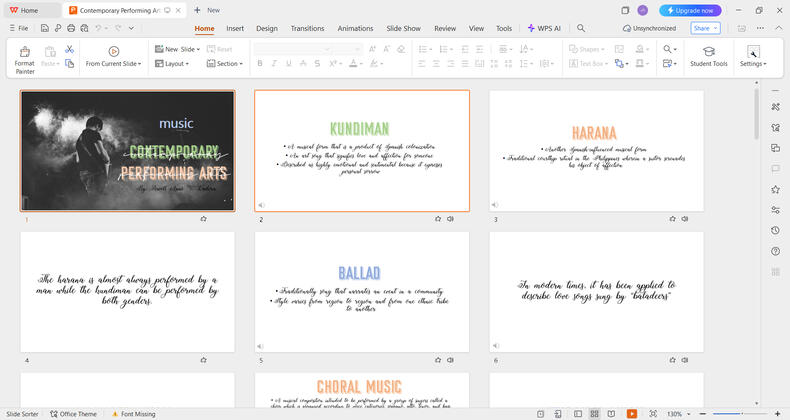Switch to the Insert tab

[x=235, y=28]
